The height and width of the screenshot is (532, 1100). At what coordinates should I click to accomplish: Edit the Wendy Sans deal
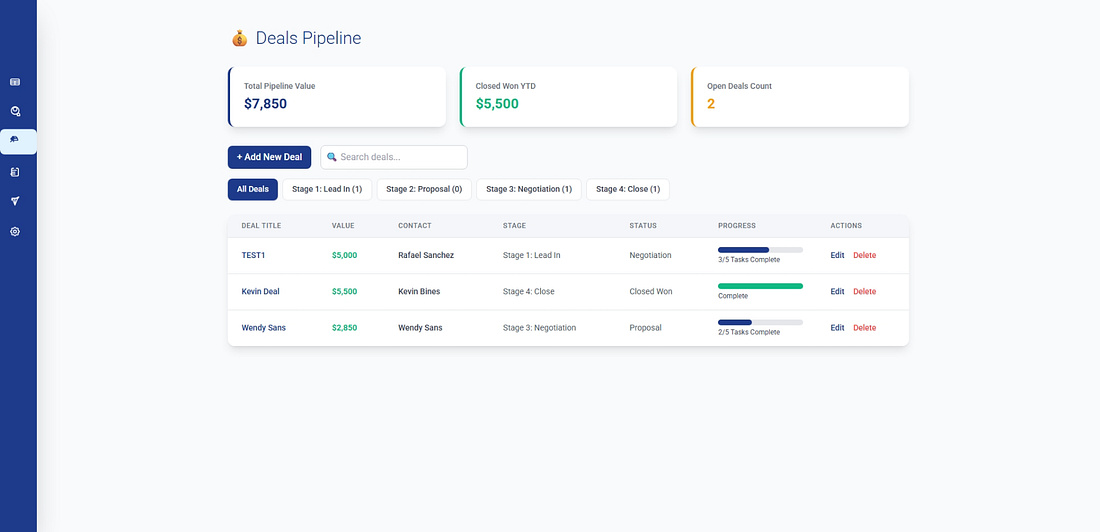(x=837, y=328)
